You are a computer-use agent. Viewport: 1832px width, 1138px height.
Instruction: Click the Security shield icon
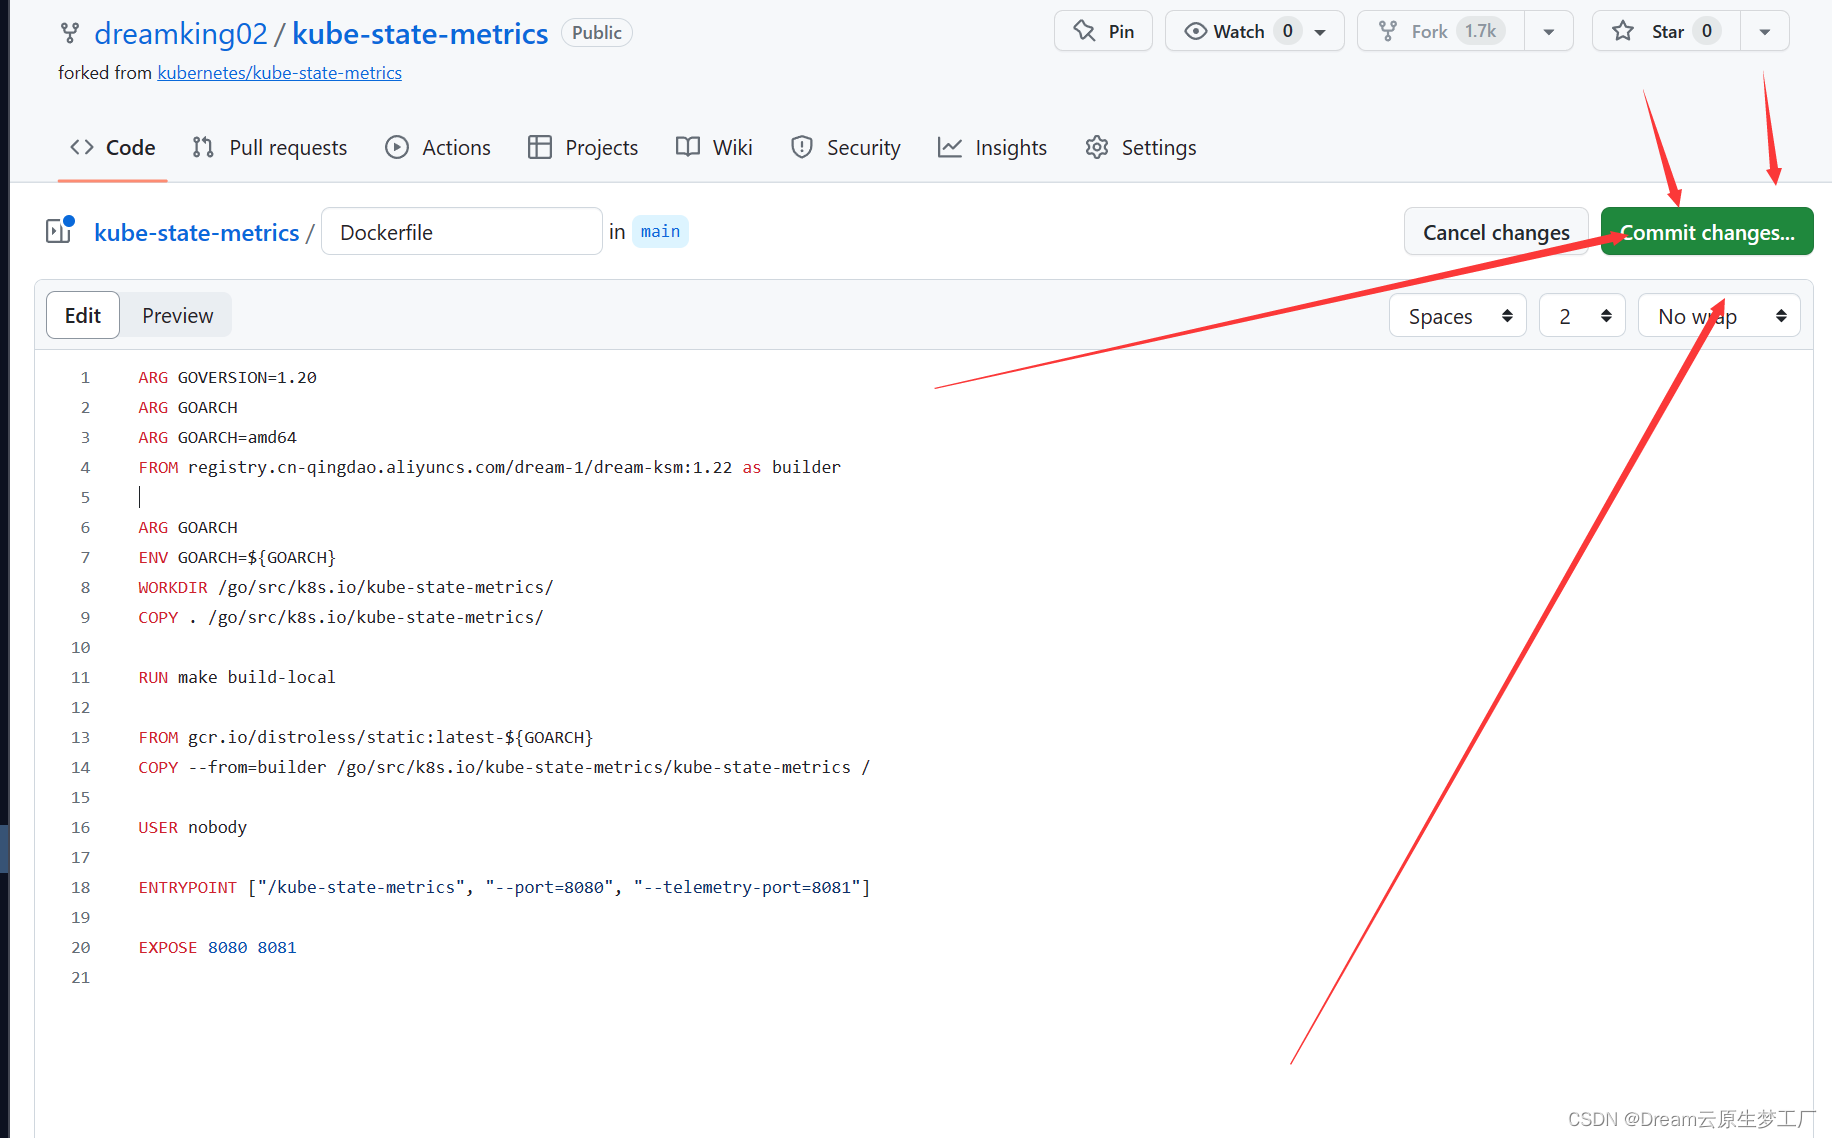pos(802,147)
